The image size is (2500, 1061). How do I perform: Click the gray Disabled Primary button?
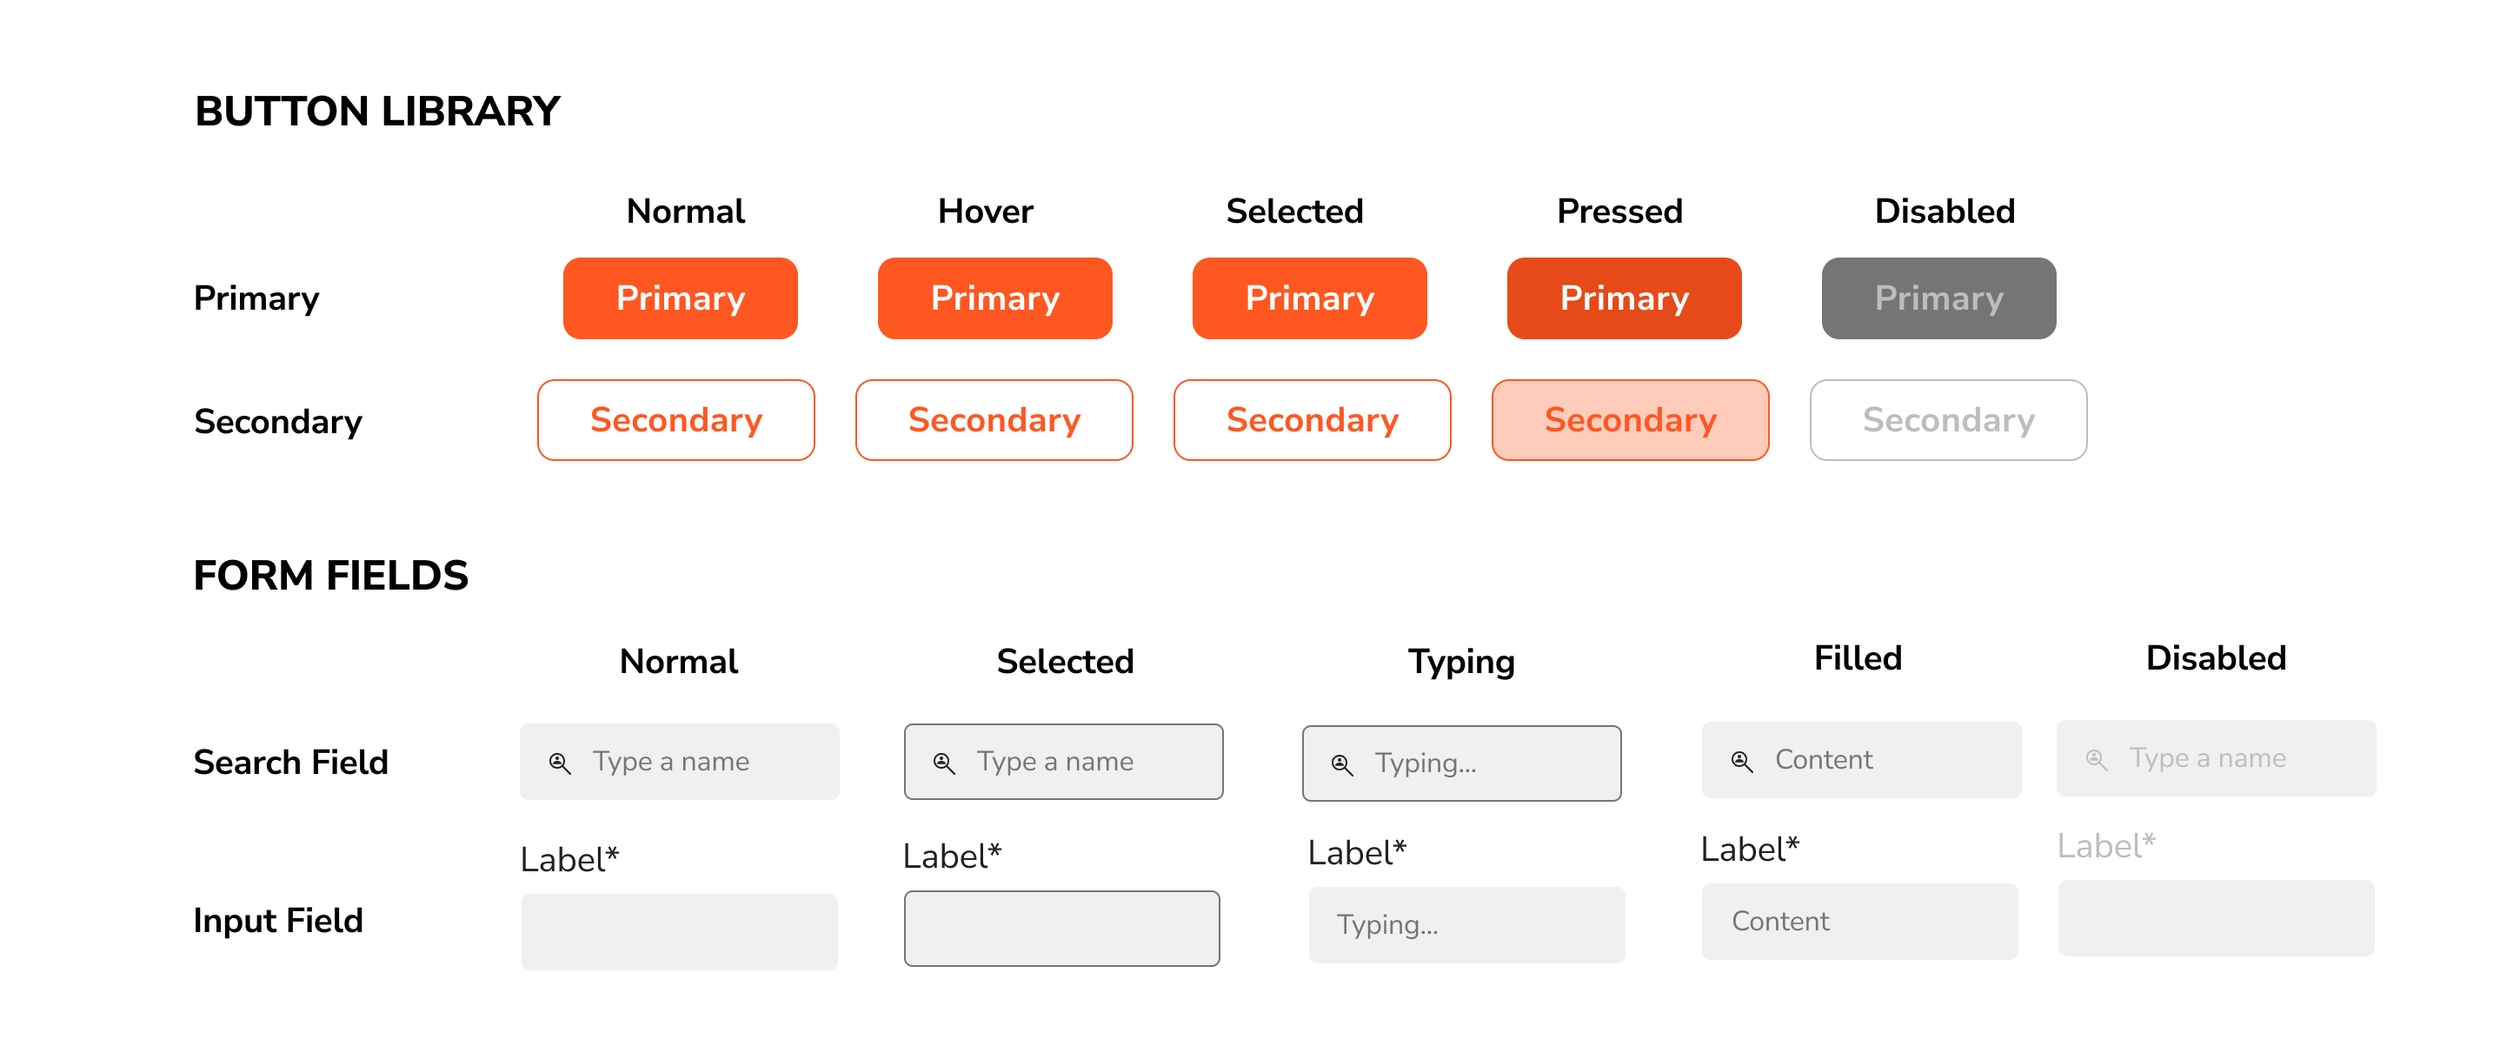pos(1938,298)
